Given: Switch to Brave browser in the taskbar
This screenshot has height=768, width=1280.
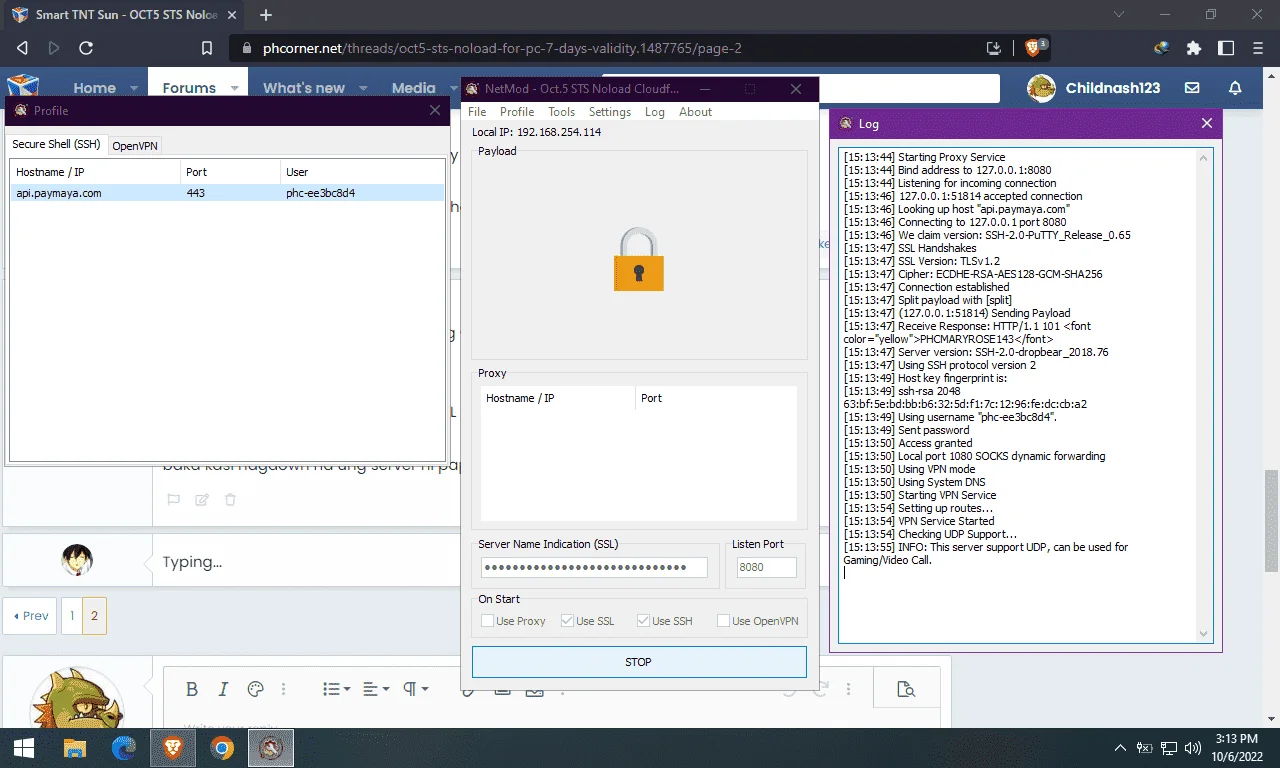Looking at the screenshot, I should [x=173, y=748].
